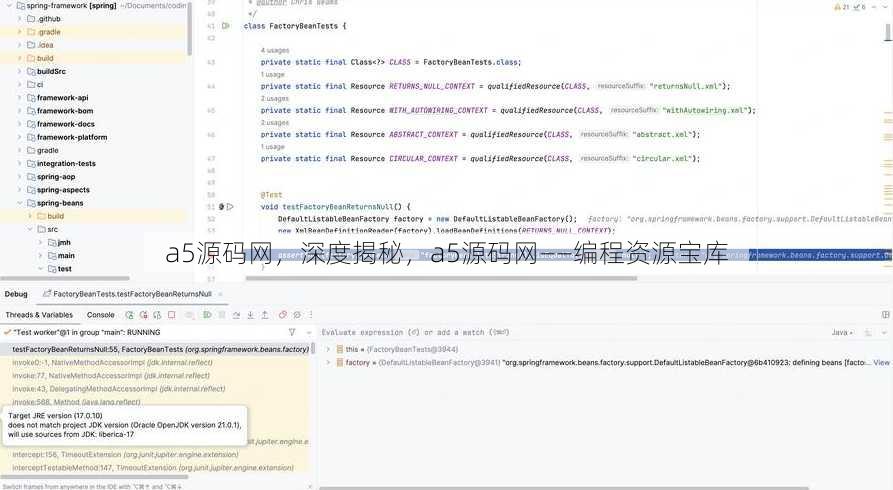Select the buildSrc folder in tree
Image resolution: width=893 pixels, height=490 pixels.
pyautogui.click(x=51, y=72)
